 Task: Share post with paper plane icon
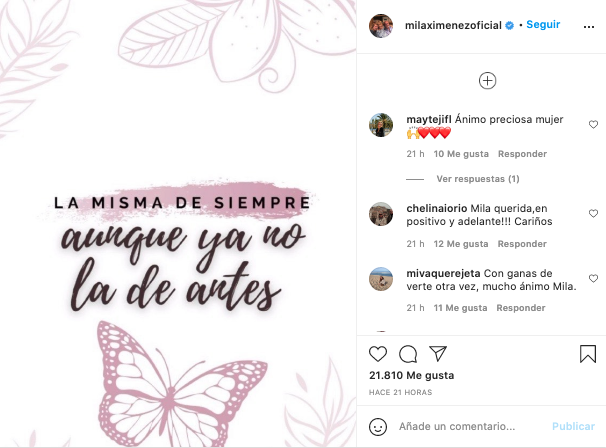[438, 353]
